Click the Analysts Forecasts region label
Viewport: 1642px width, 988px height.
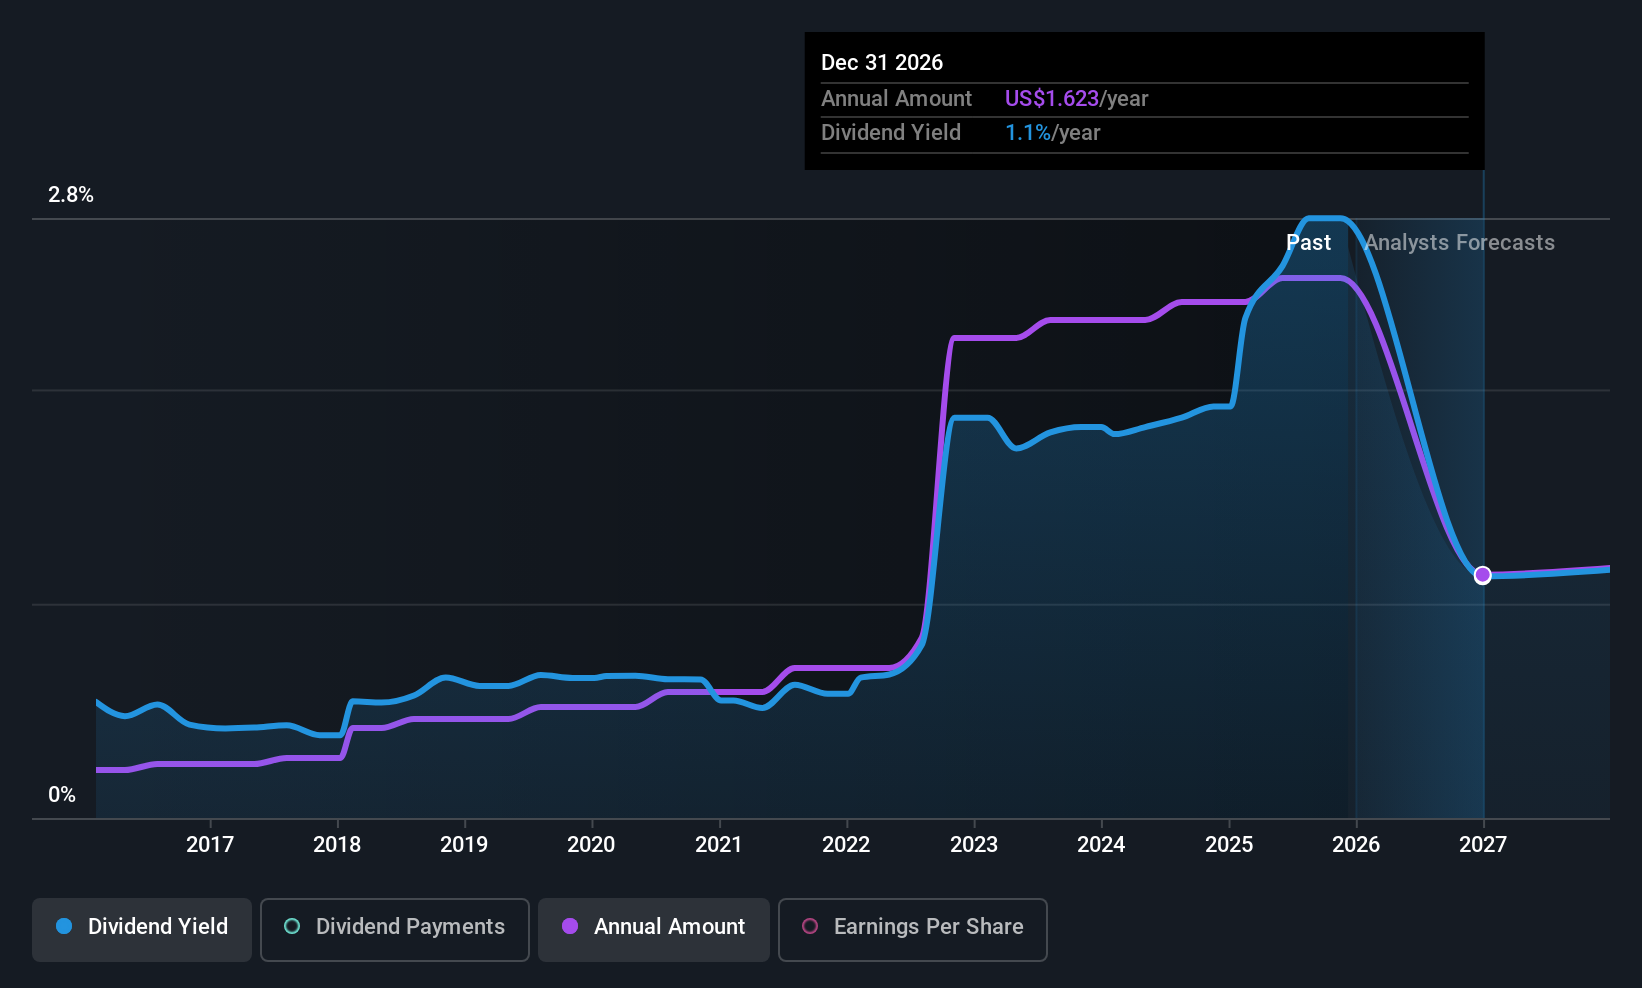1459,242
